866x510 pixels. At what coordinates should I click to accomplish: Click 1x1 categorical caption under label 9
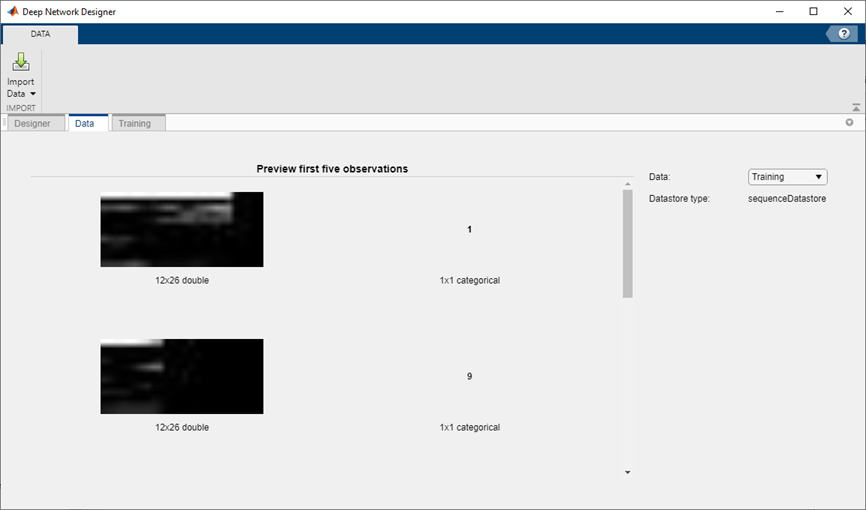[469, 427]
